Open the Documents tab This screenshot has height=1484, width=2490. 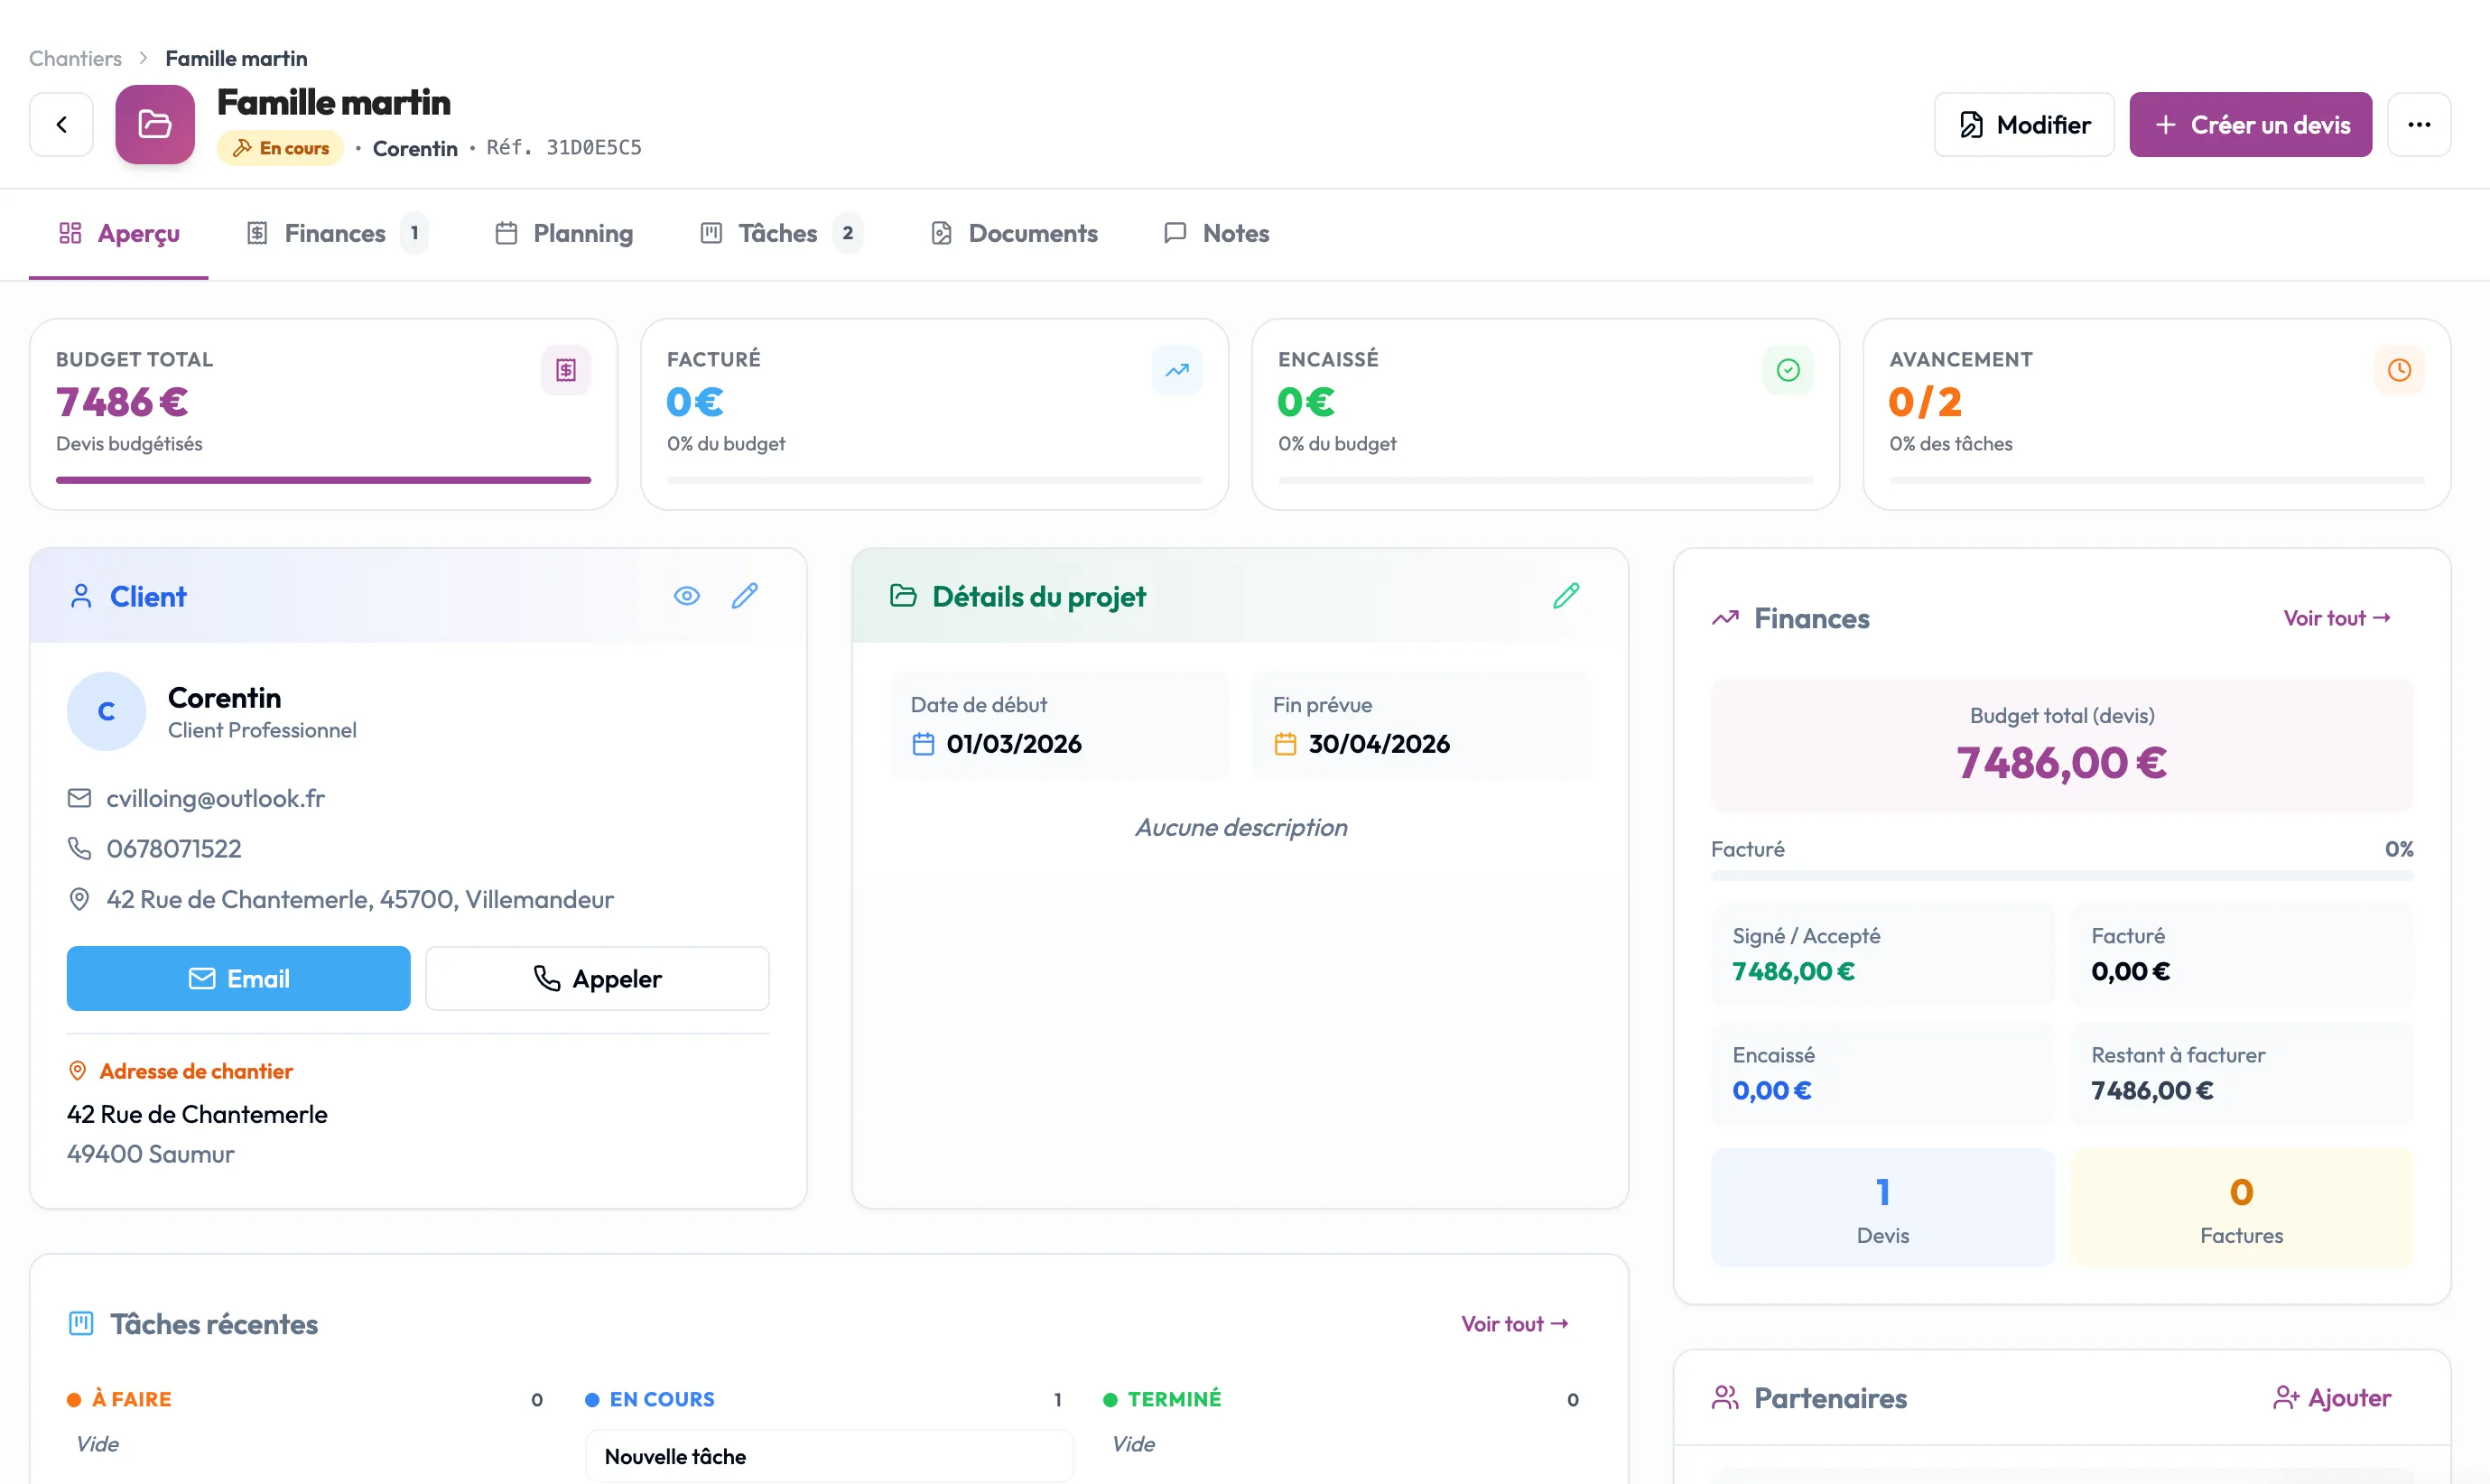coord(1014,234)
